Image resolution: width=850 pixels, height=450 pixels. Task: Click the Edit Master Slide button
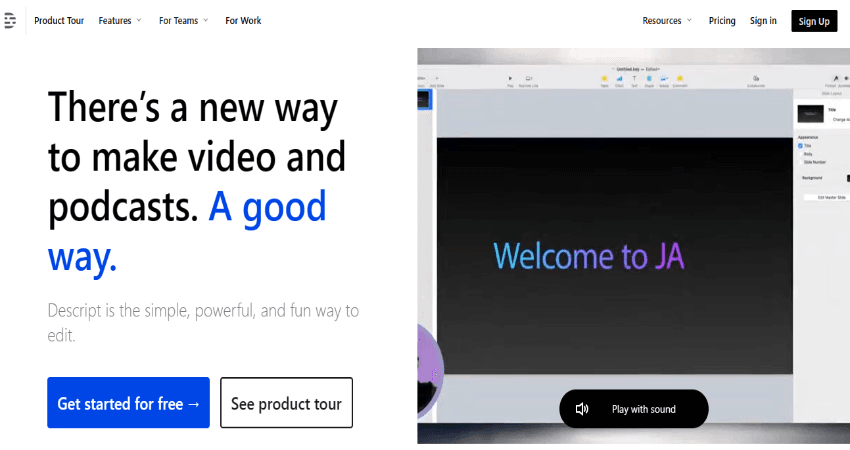[x=828, y=197]
